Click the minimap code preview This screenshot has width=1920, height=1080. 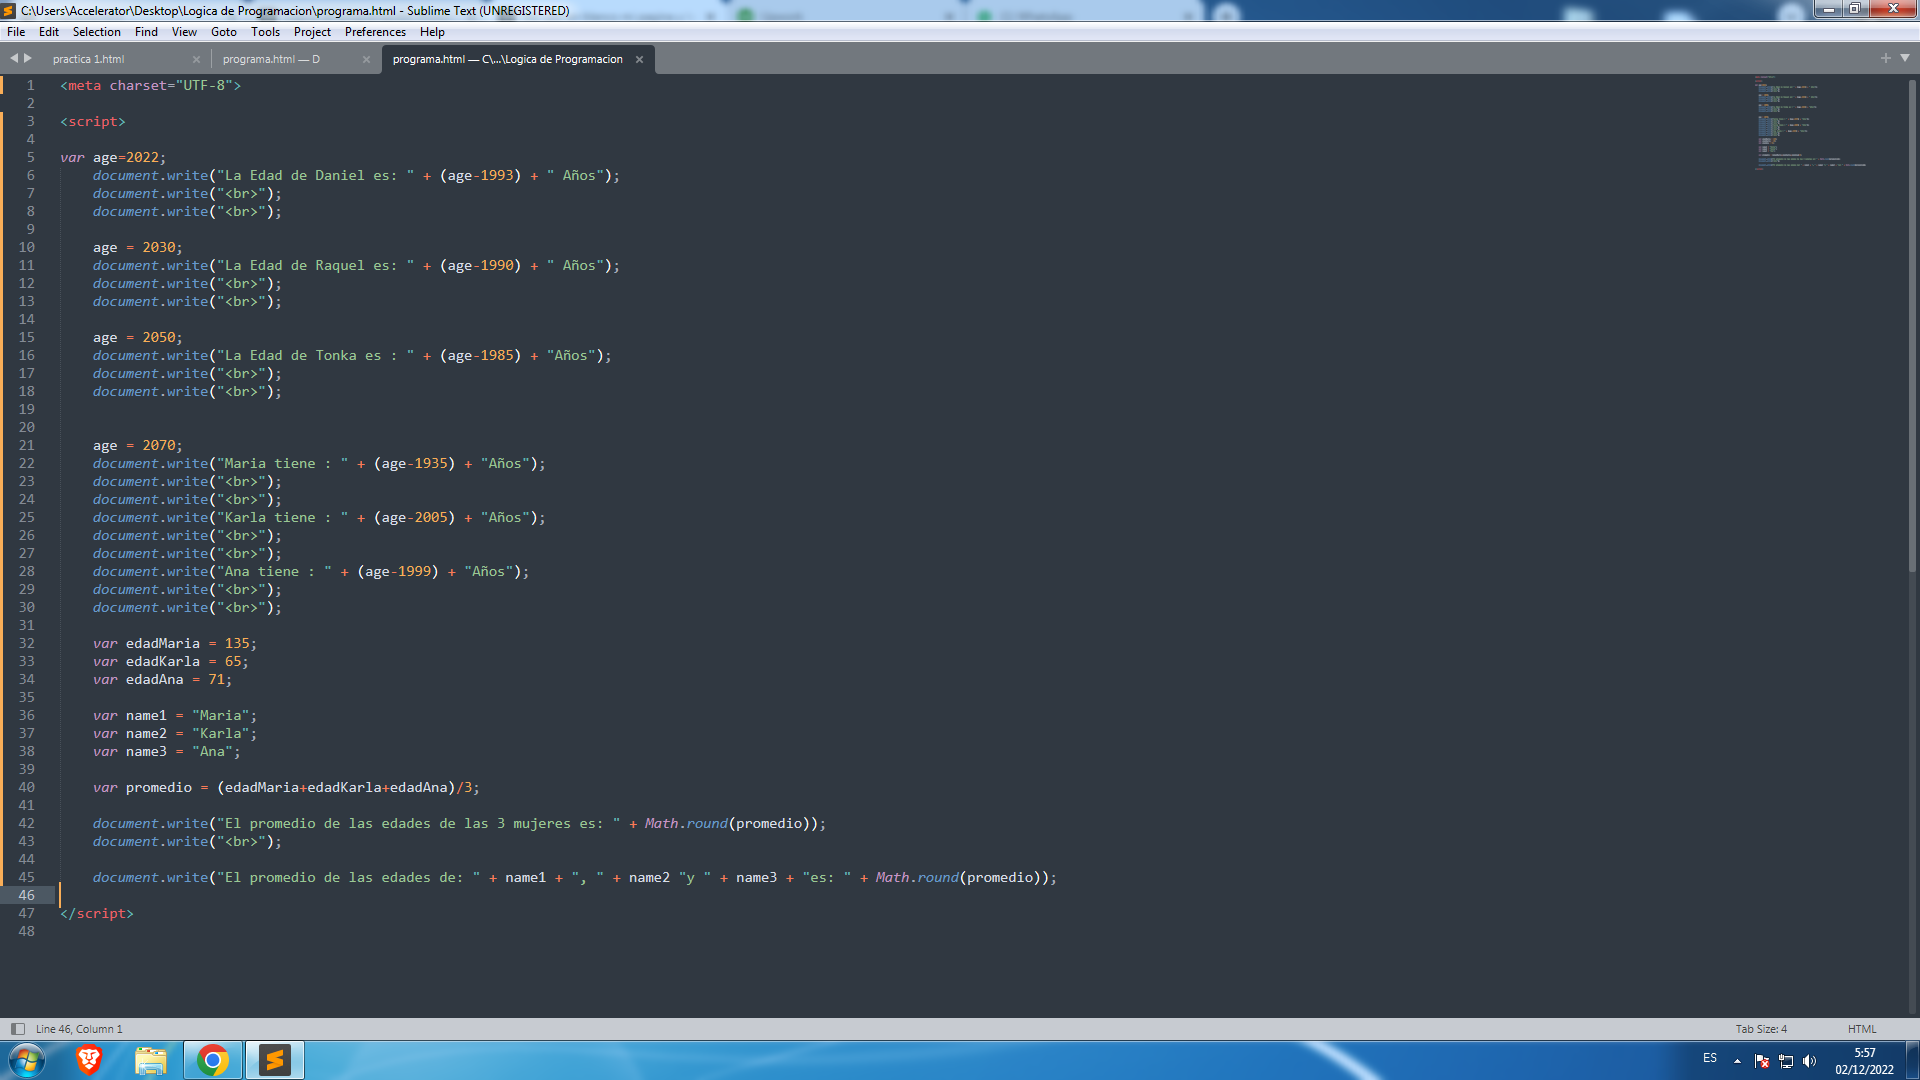[x=1810, y=122]
